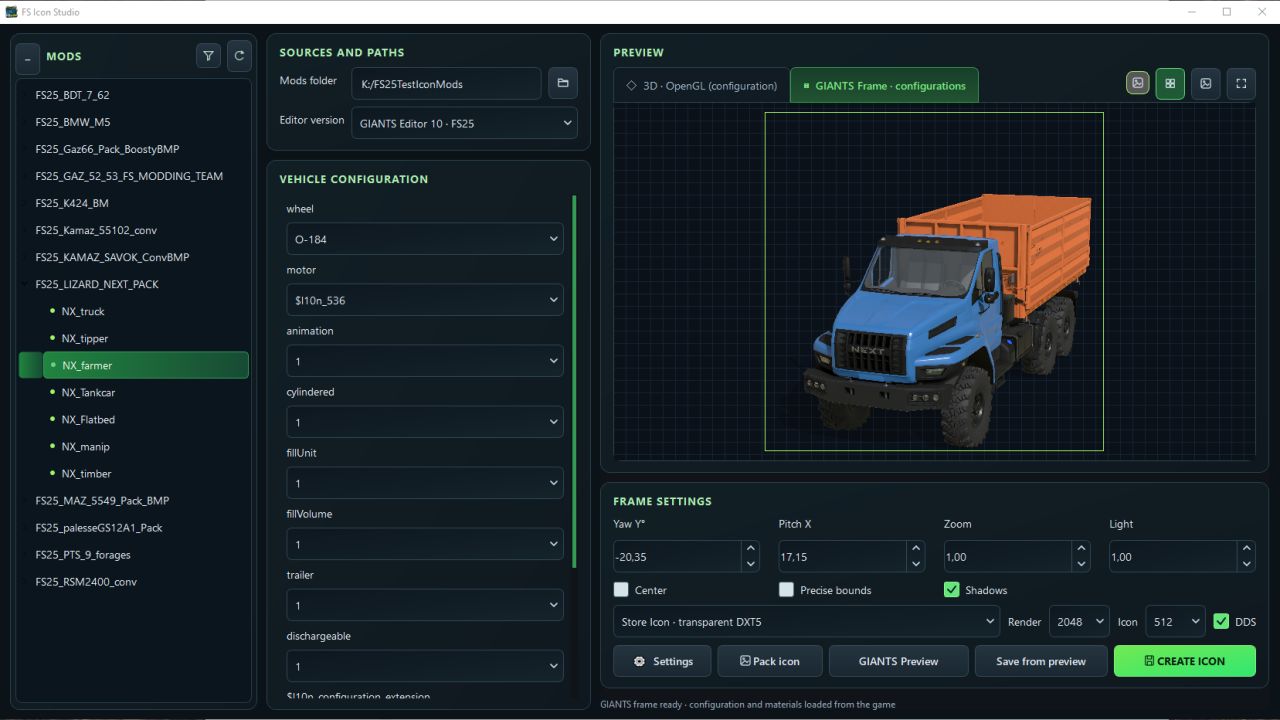The image size is (1280, 720).
Task: Decrease the Zoom value with the down arrow
Action: (1080, 564)
